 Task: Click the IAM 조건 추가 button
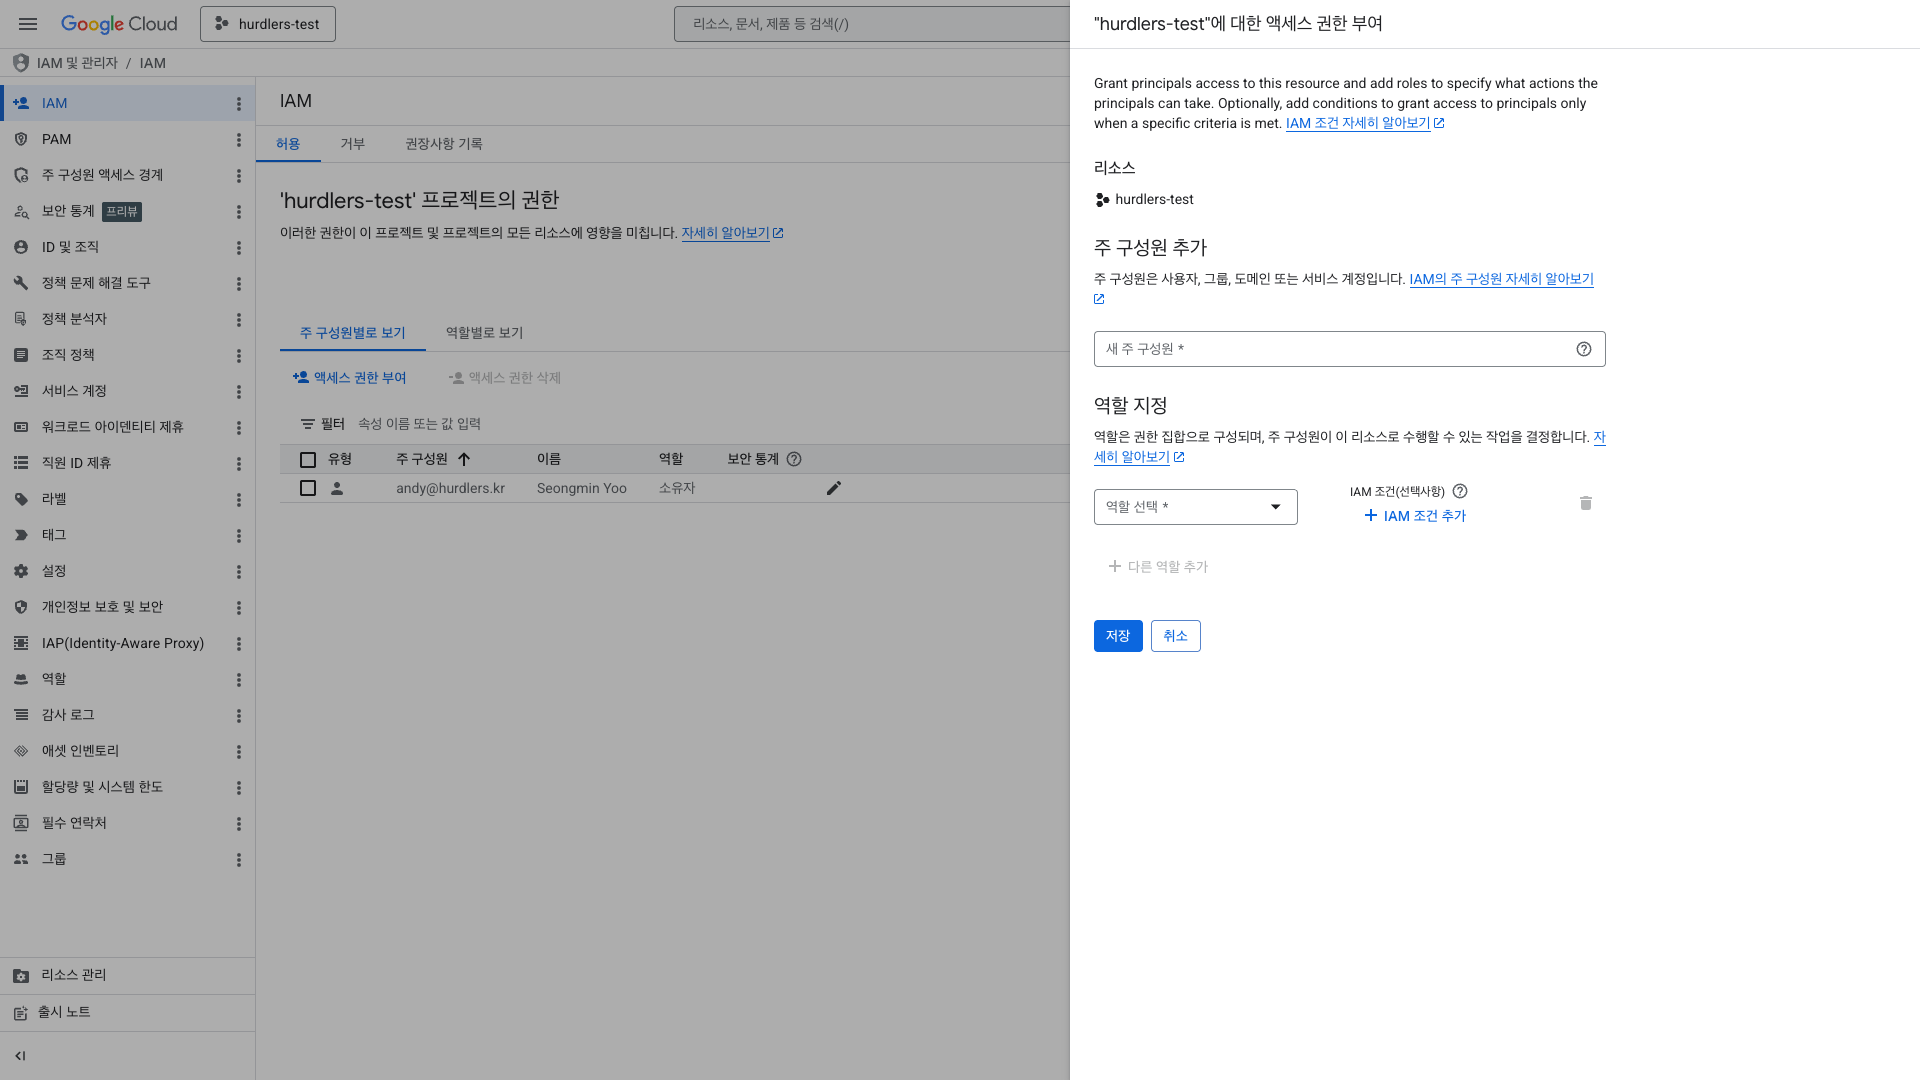coord(1415,516)
